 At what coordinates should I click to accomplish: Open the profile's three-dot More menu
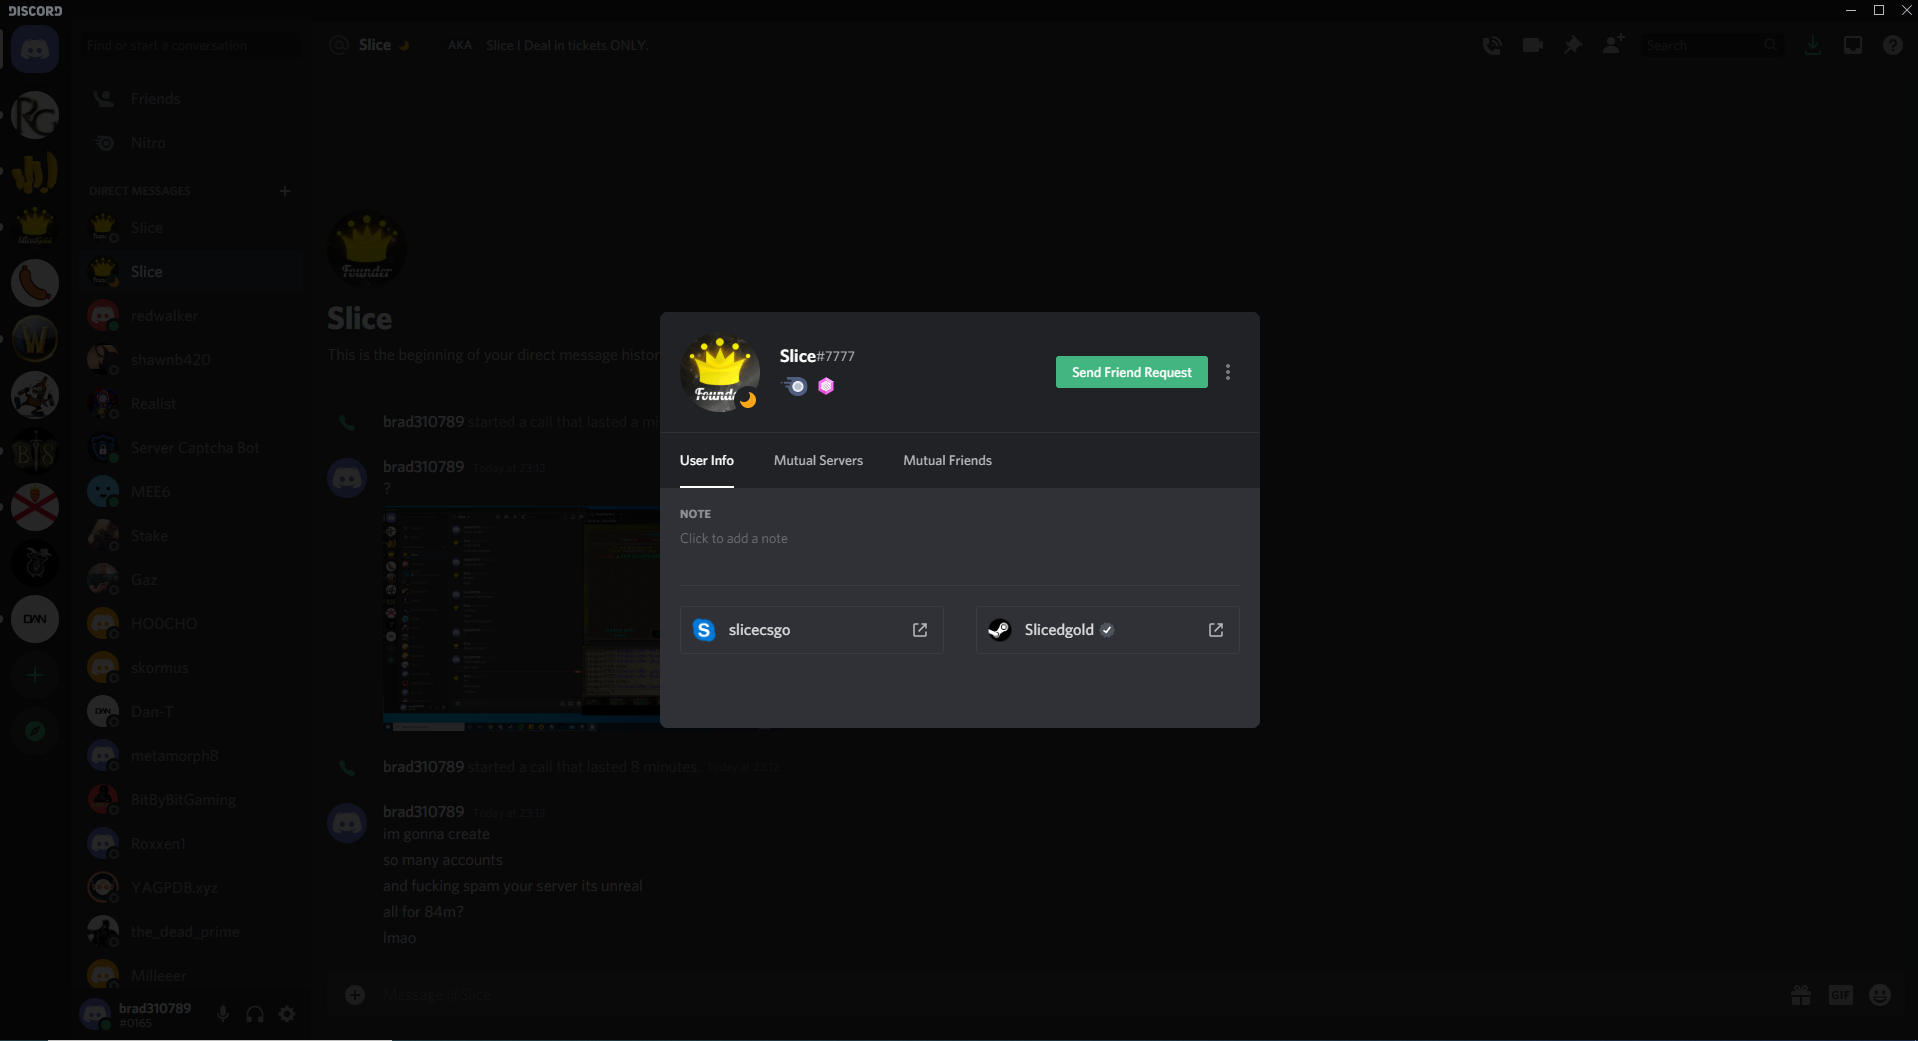(x=1228, y=372)
